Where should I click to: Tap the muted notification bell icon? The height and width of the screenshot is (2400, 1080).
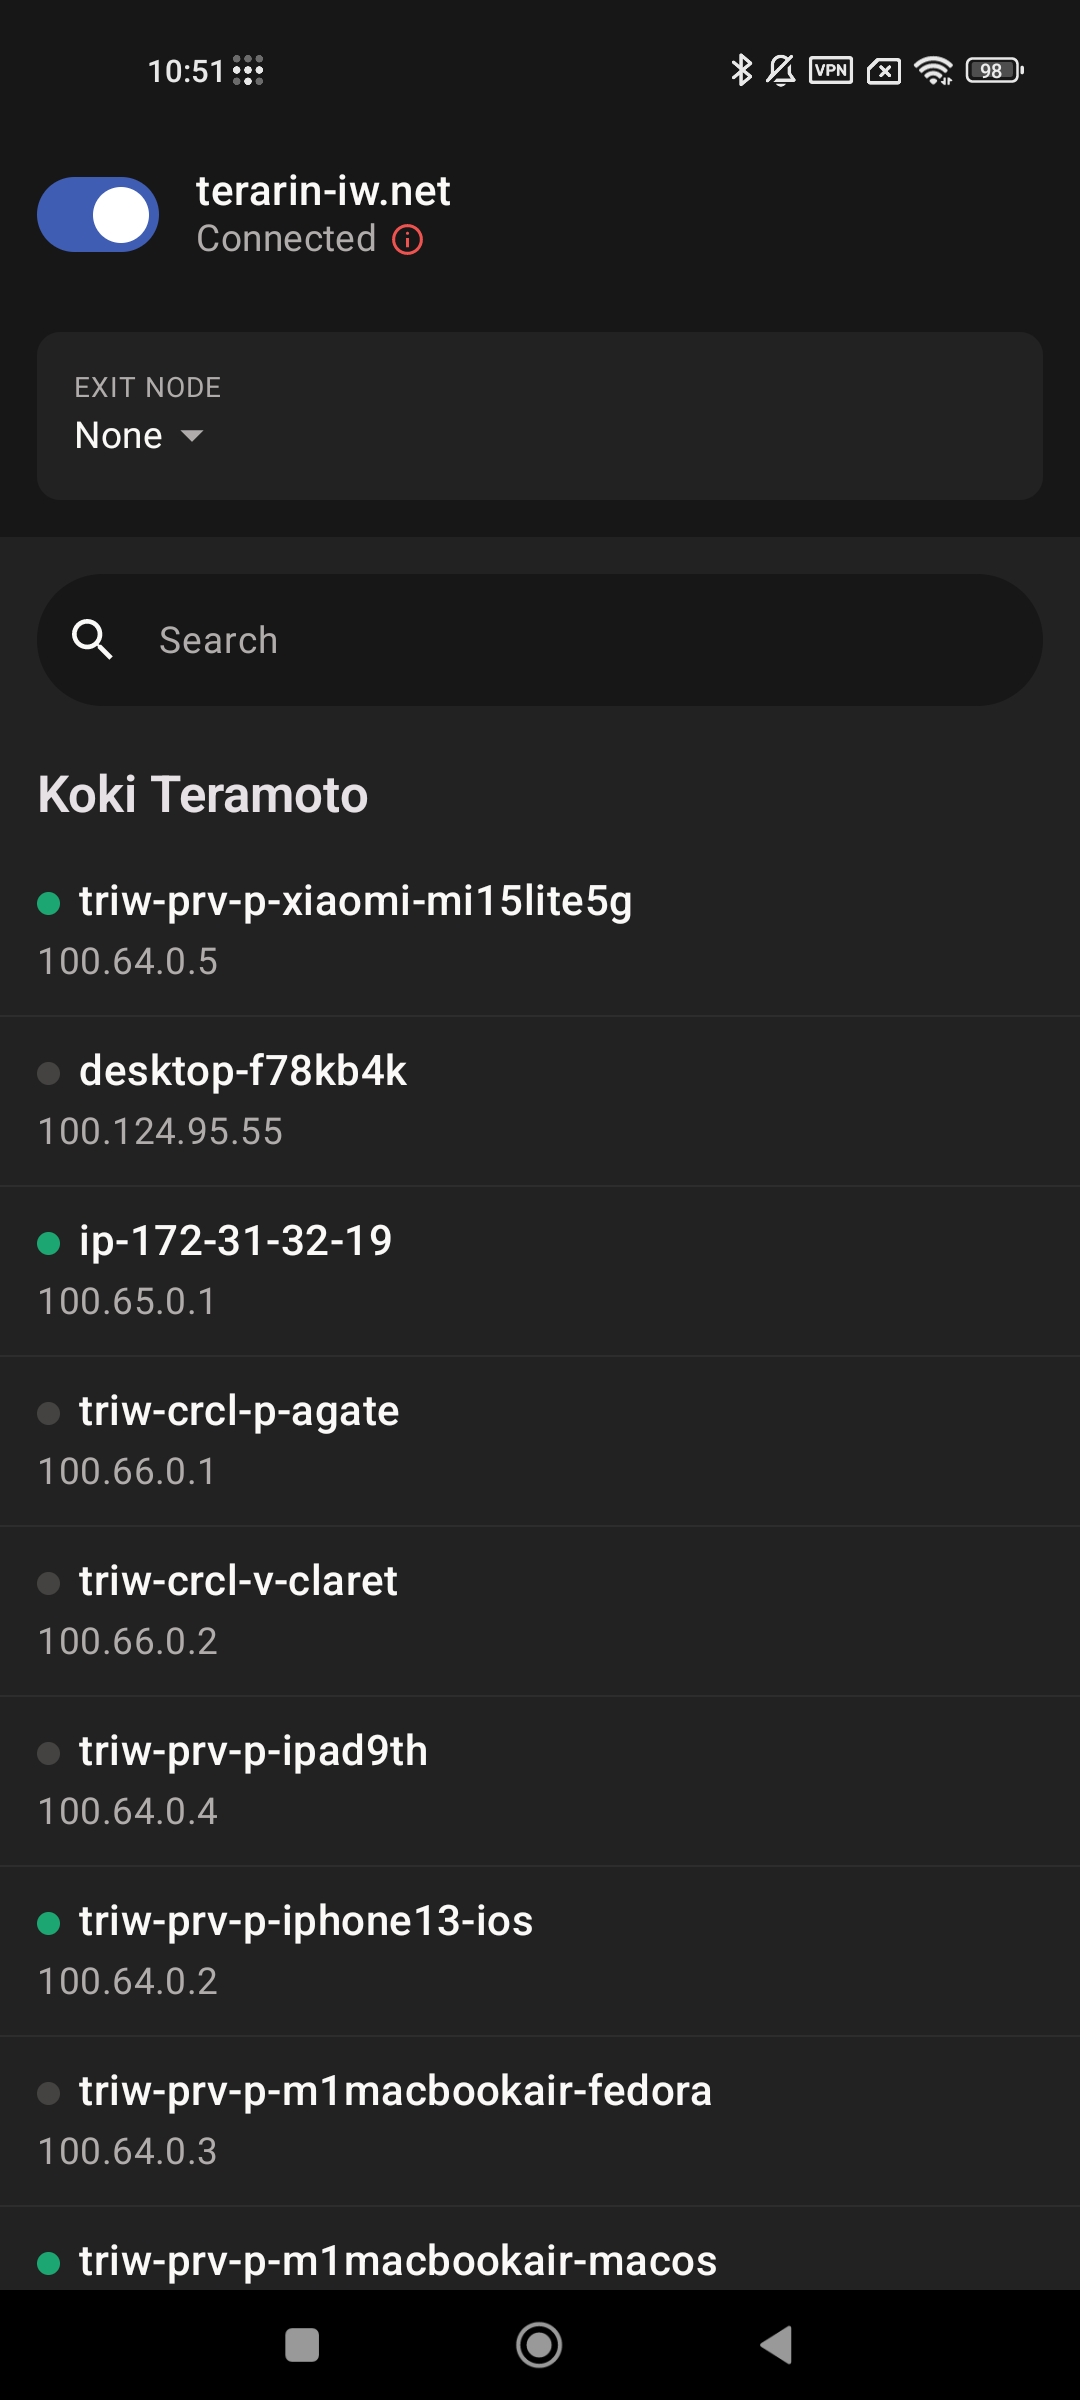[x=781, y=70]
